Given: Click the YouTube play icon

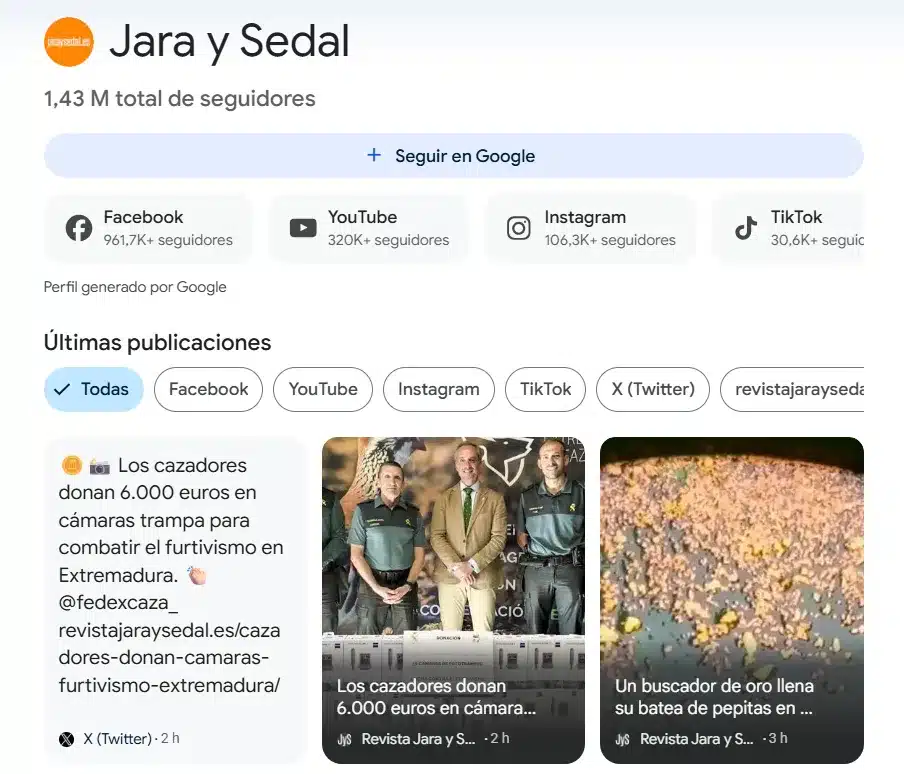Looking at the screenshot, I should point(303,228).
